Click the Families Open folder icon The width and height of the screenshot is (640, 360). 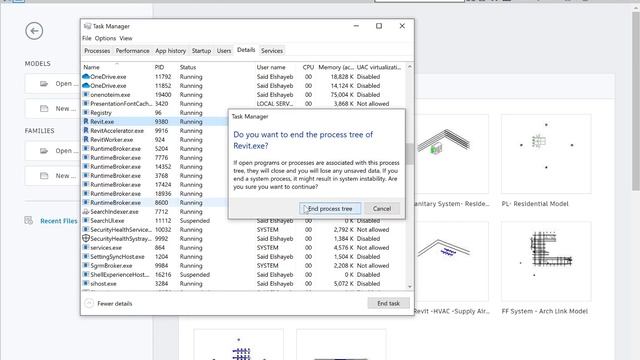44,151
